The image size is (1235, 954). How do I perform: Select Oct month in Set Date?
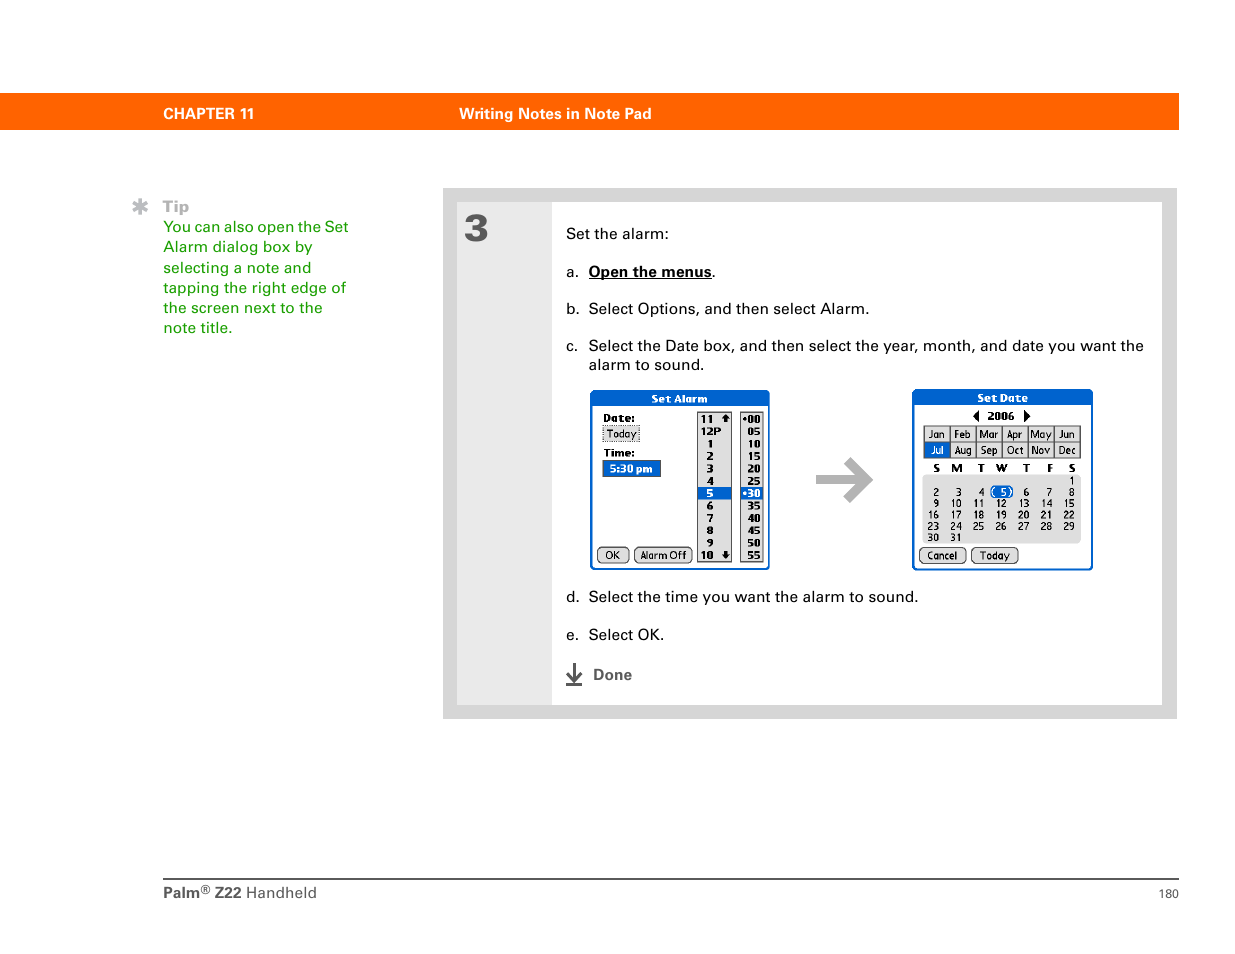1015,450
